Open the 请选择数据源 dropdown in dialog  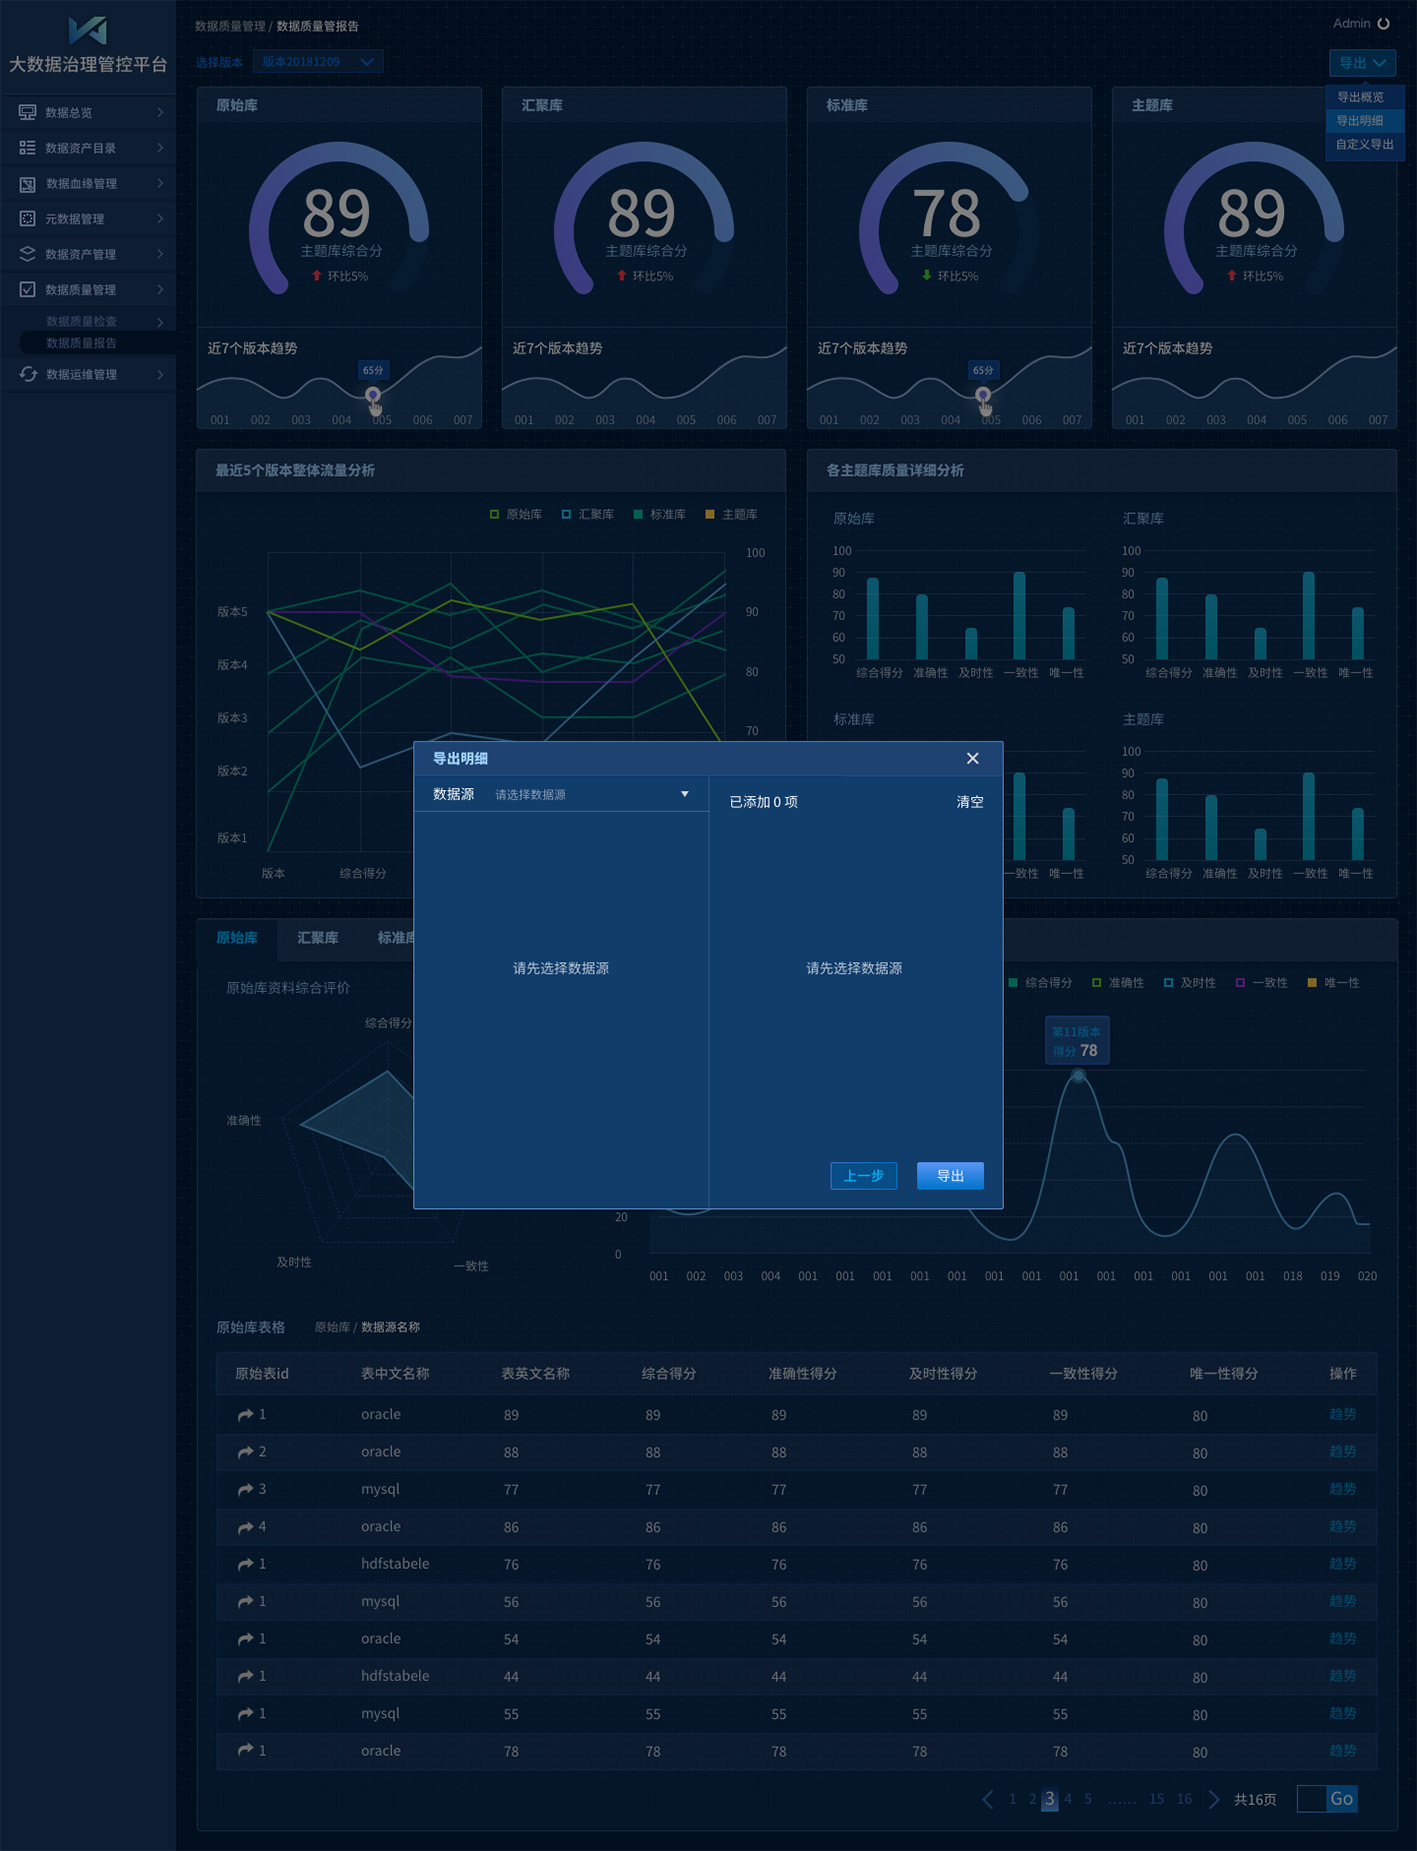(590, 795)
